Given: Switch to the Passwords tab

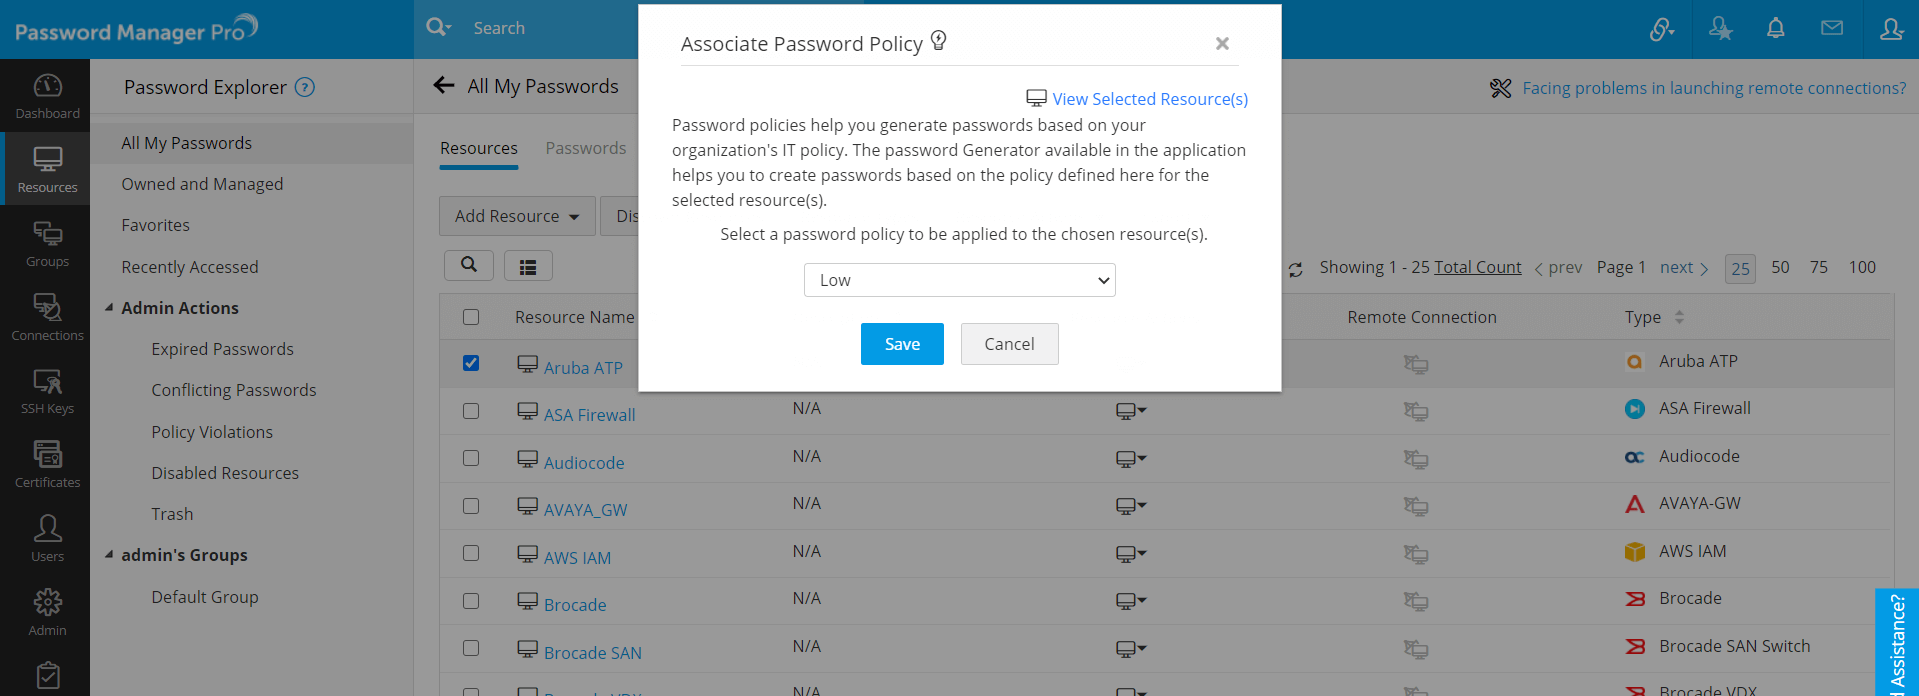Looking at the screenshot, I should [585, 148].
